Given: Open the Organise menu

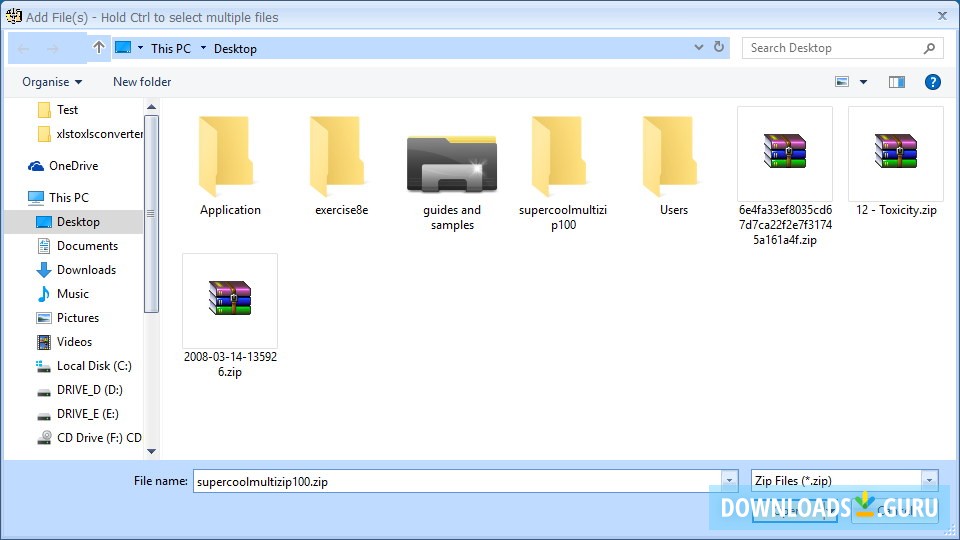Looking at the screenshot, I should [x=52, y=81].
